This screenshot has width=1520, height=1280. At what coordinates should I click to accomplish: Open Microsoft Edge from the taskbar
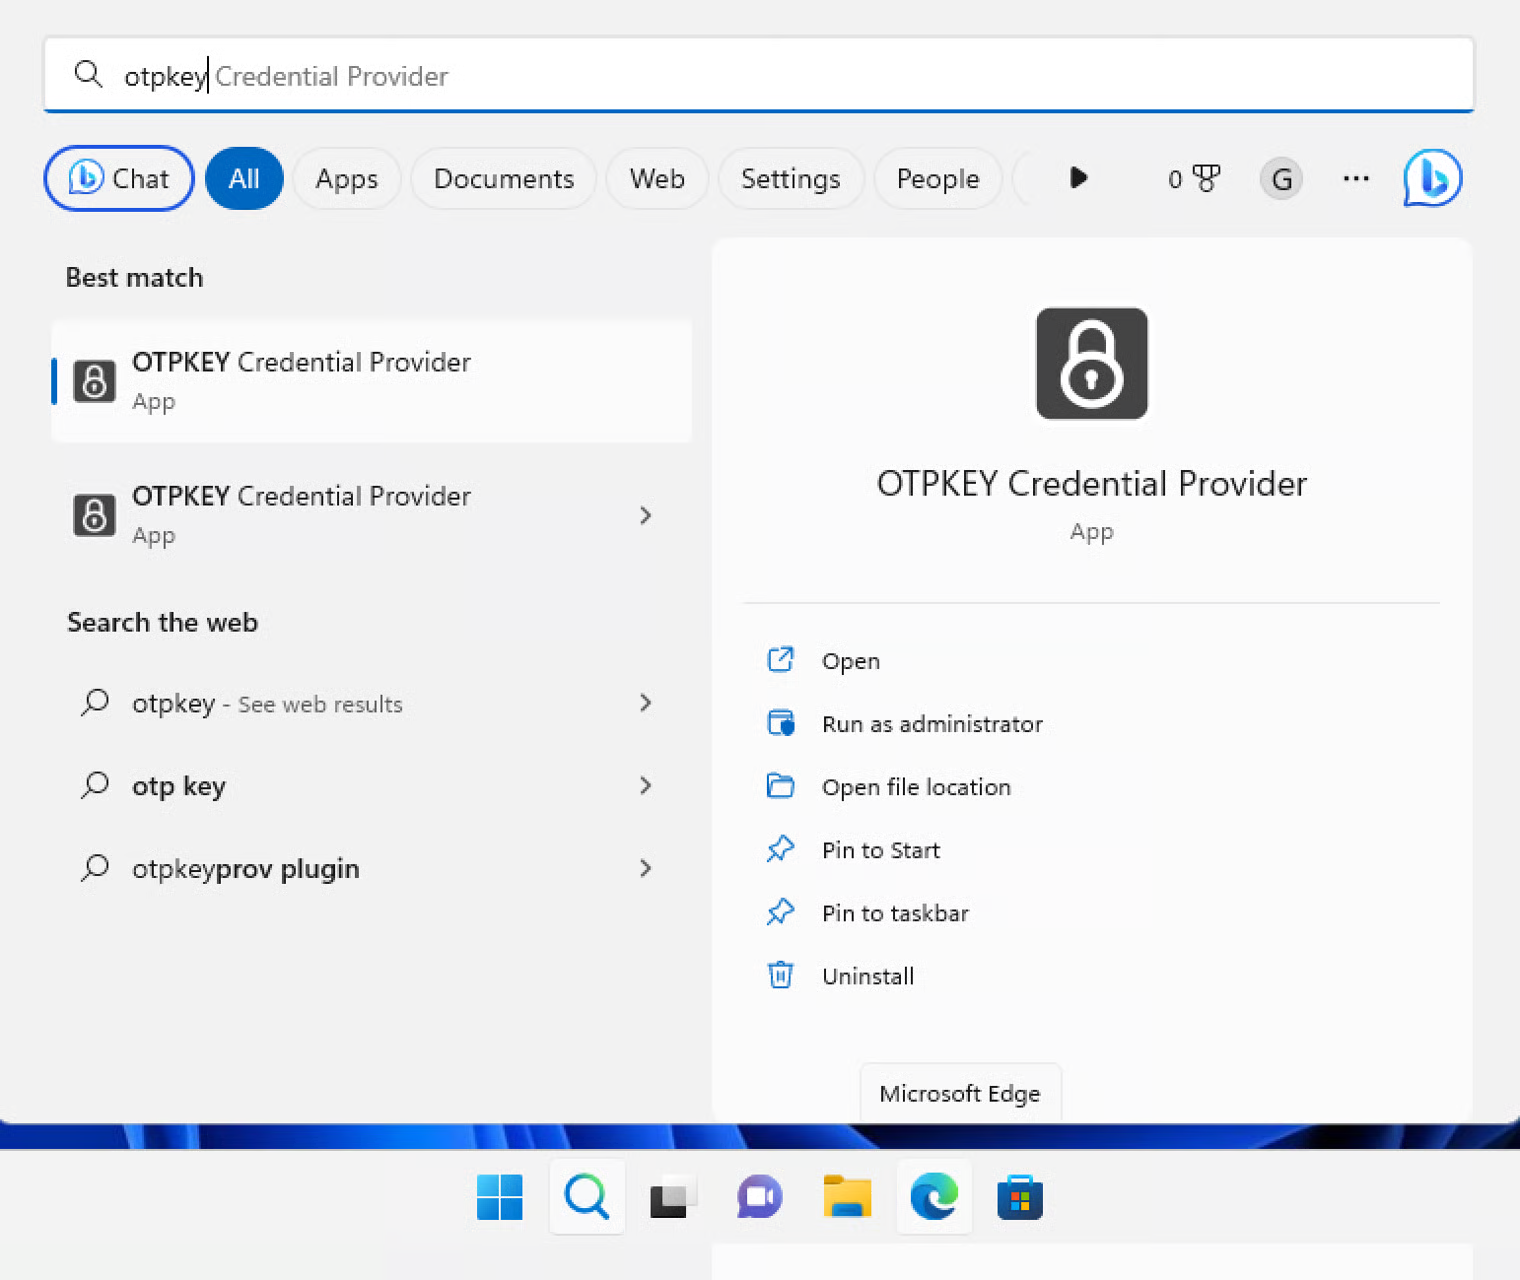934,1197
